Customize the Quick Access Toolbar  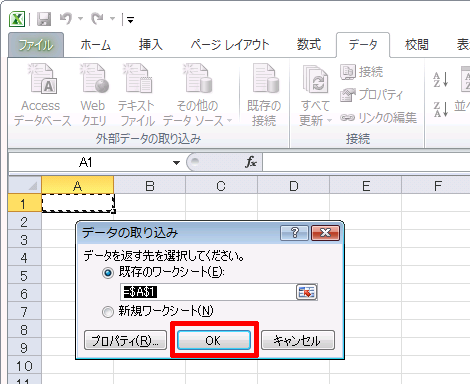click(x=130, y=20)
